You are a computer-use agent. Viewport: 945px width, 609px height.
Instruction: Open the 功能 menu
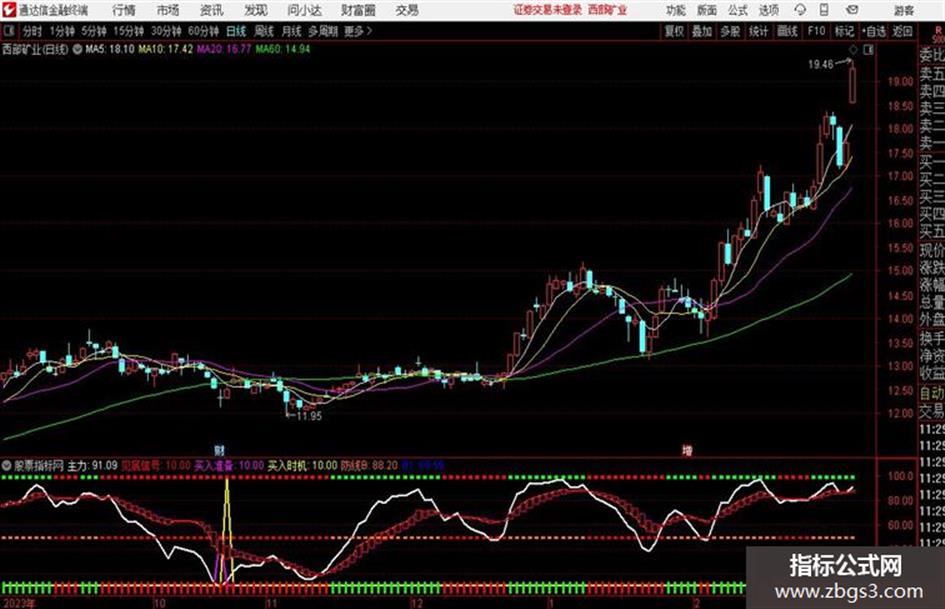(676, 10)
